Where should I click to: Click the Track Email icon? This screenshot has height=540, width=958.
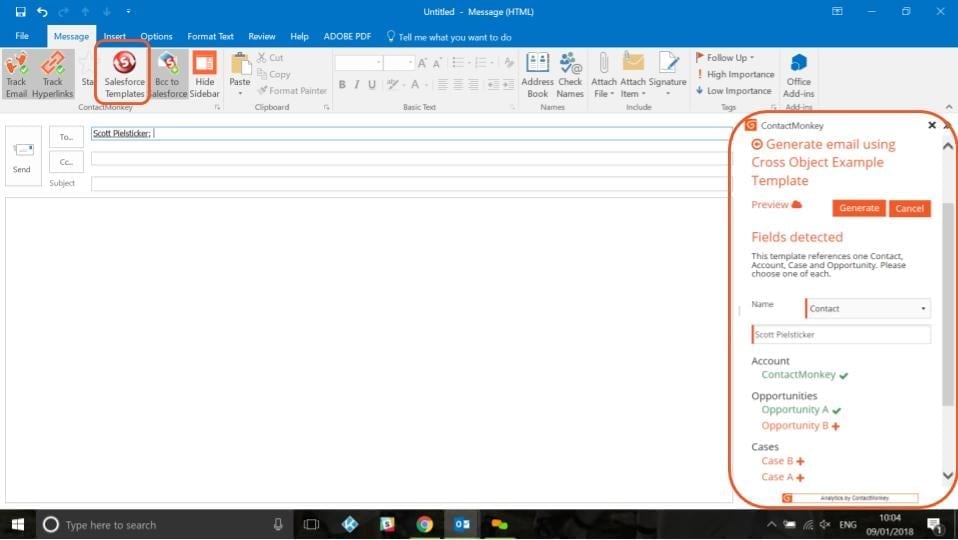[16, 75]
